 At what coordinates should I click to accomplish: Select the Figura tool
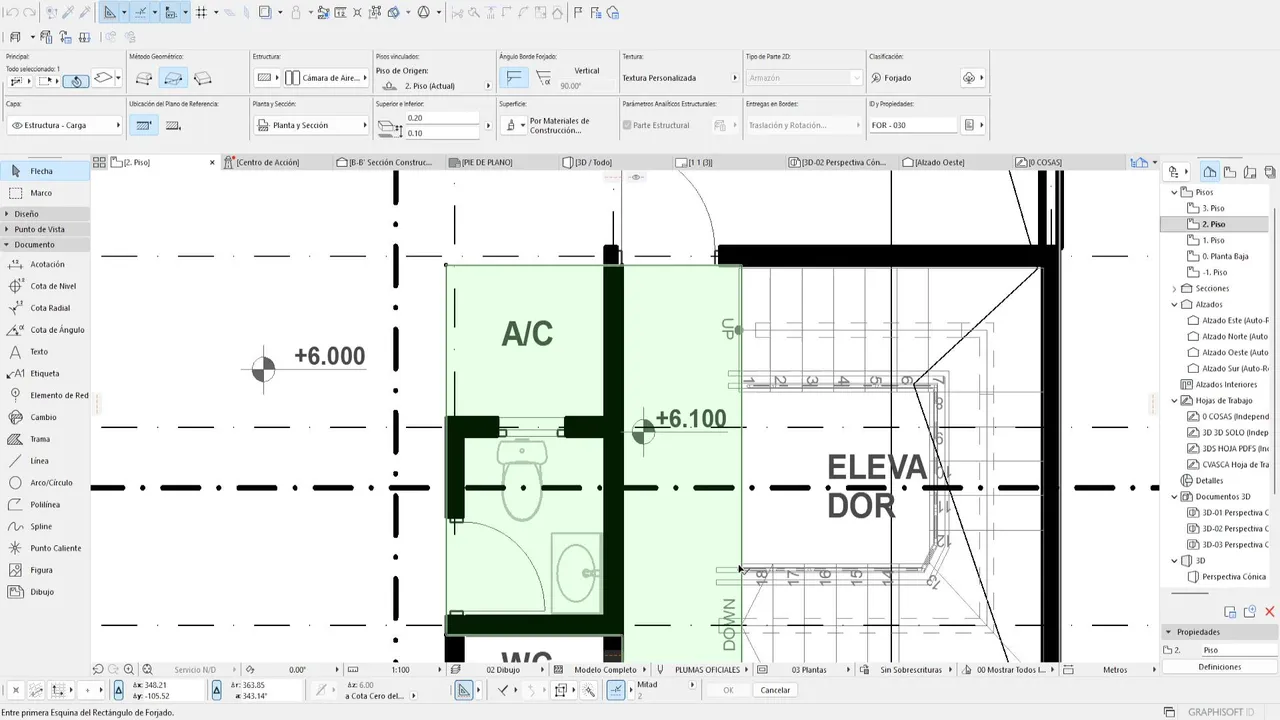point(45,570)
